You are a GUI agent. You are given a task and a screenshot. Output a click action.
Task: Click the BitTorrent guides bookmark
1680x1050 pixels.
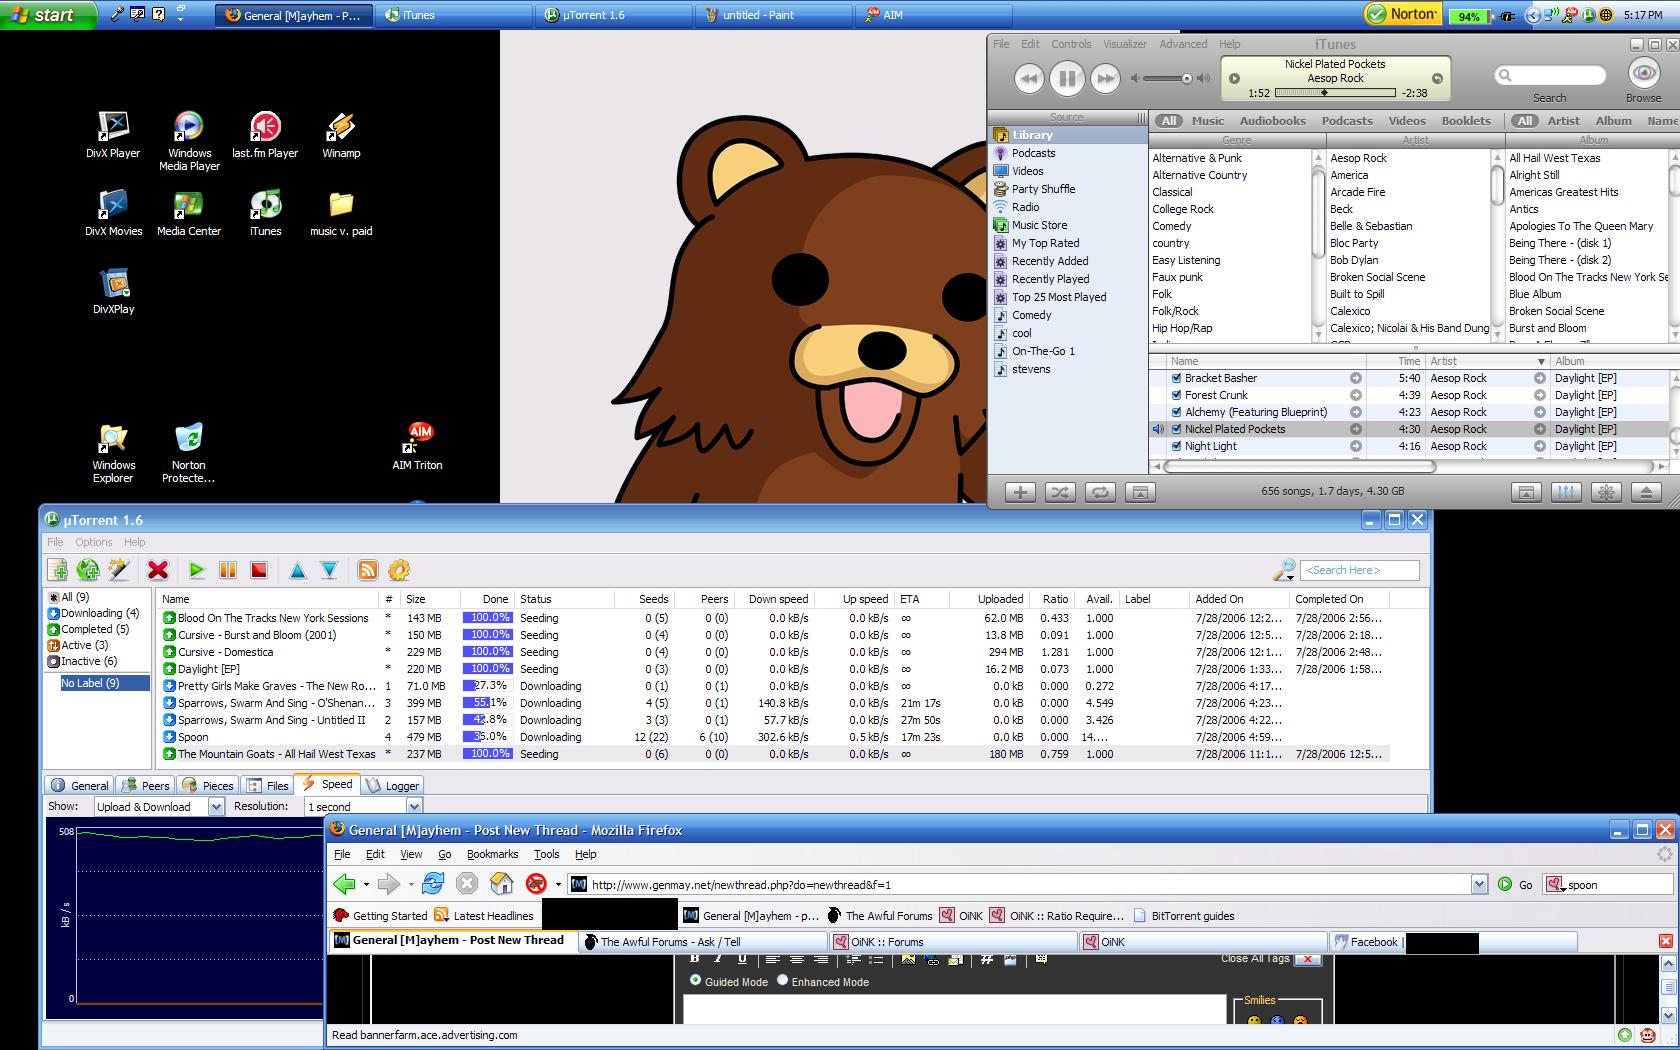(1183, 915)
